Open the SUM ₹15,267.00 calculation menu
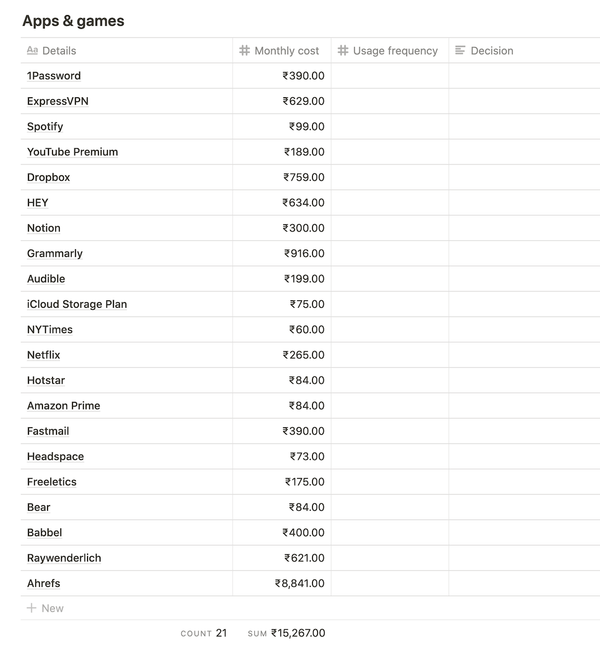The image size is (600, 655). [286, 633]
